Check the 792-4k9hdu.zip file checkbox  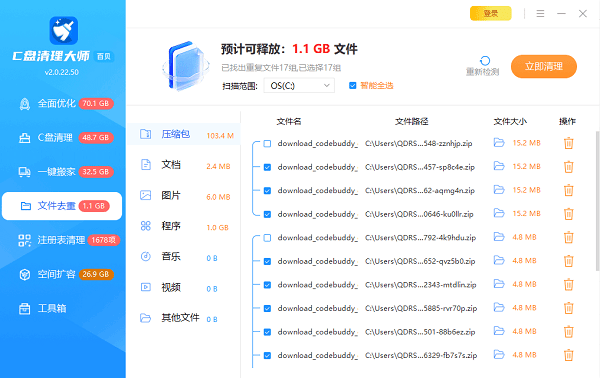point(267,238)
